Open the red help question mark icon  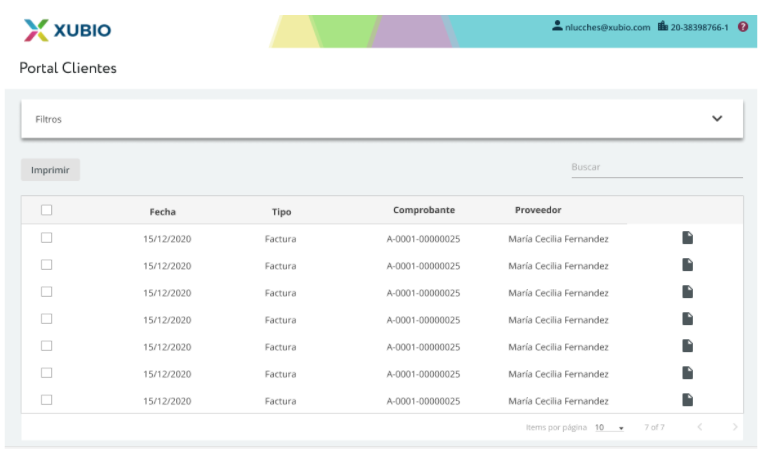[x=743, y=27]
